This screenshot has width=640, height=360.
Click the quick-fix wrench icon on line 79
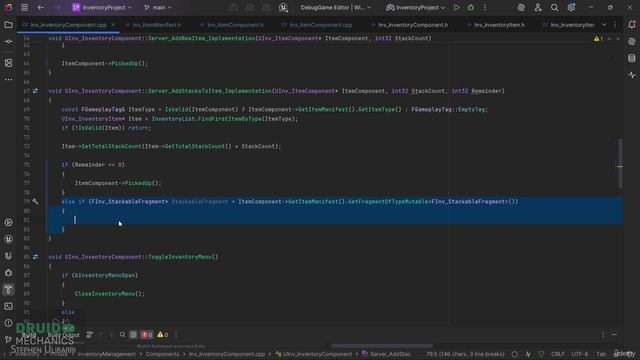[x=36, y=202]
